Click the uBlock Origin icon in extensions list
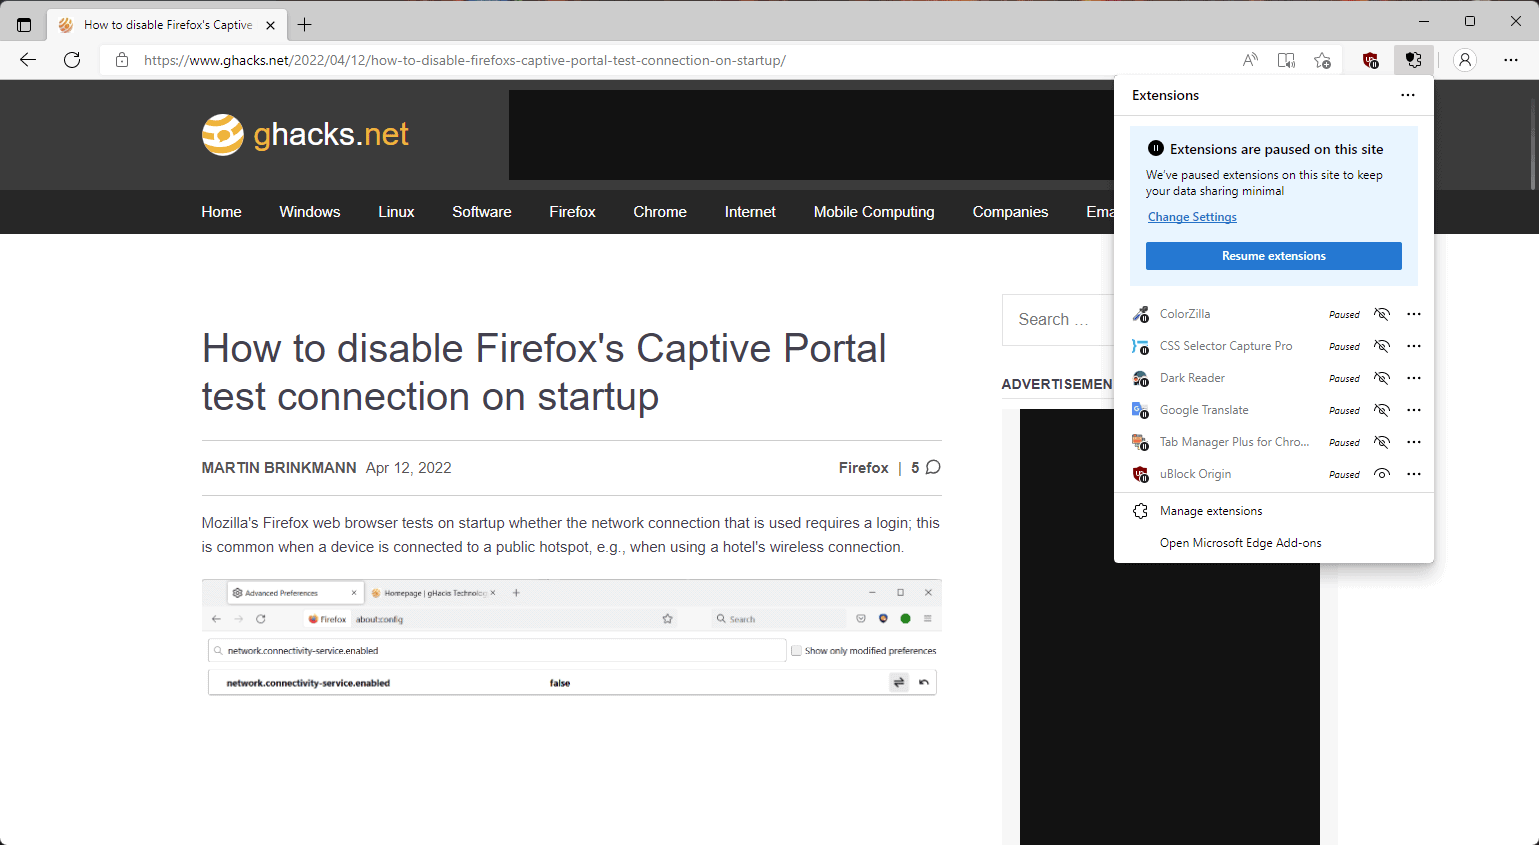This screenshot has width=1539, height=845. [1140, 474]
